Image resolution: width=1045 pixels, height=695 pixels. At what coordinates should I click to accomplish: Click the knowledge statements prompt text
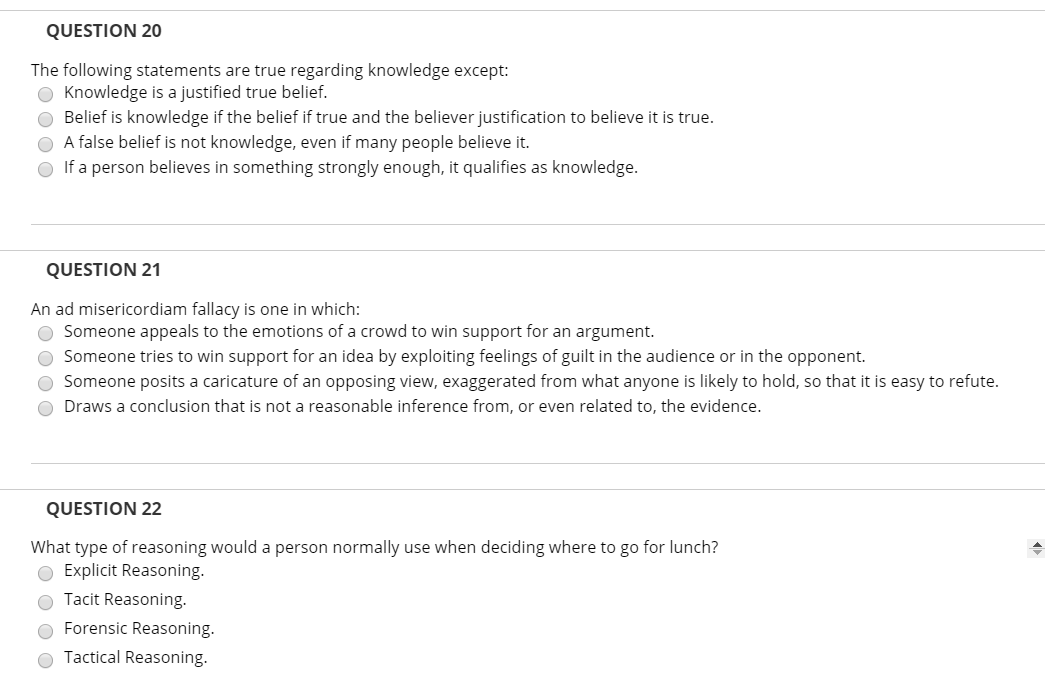[x=270, y=70]
